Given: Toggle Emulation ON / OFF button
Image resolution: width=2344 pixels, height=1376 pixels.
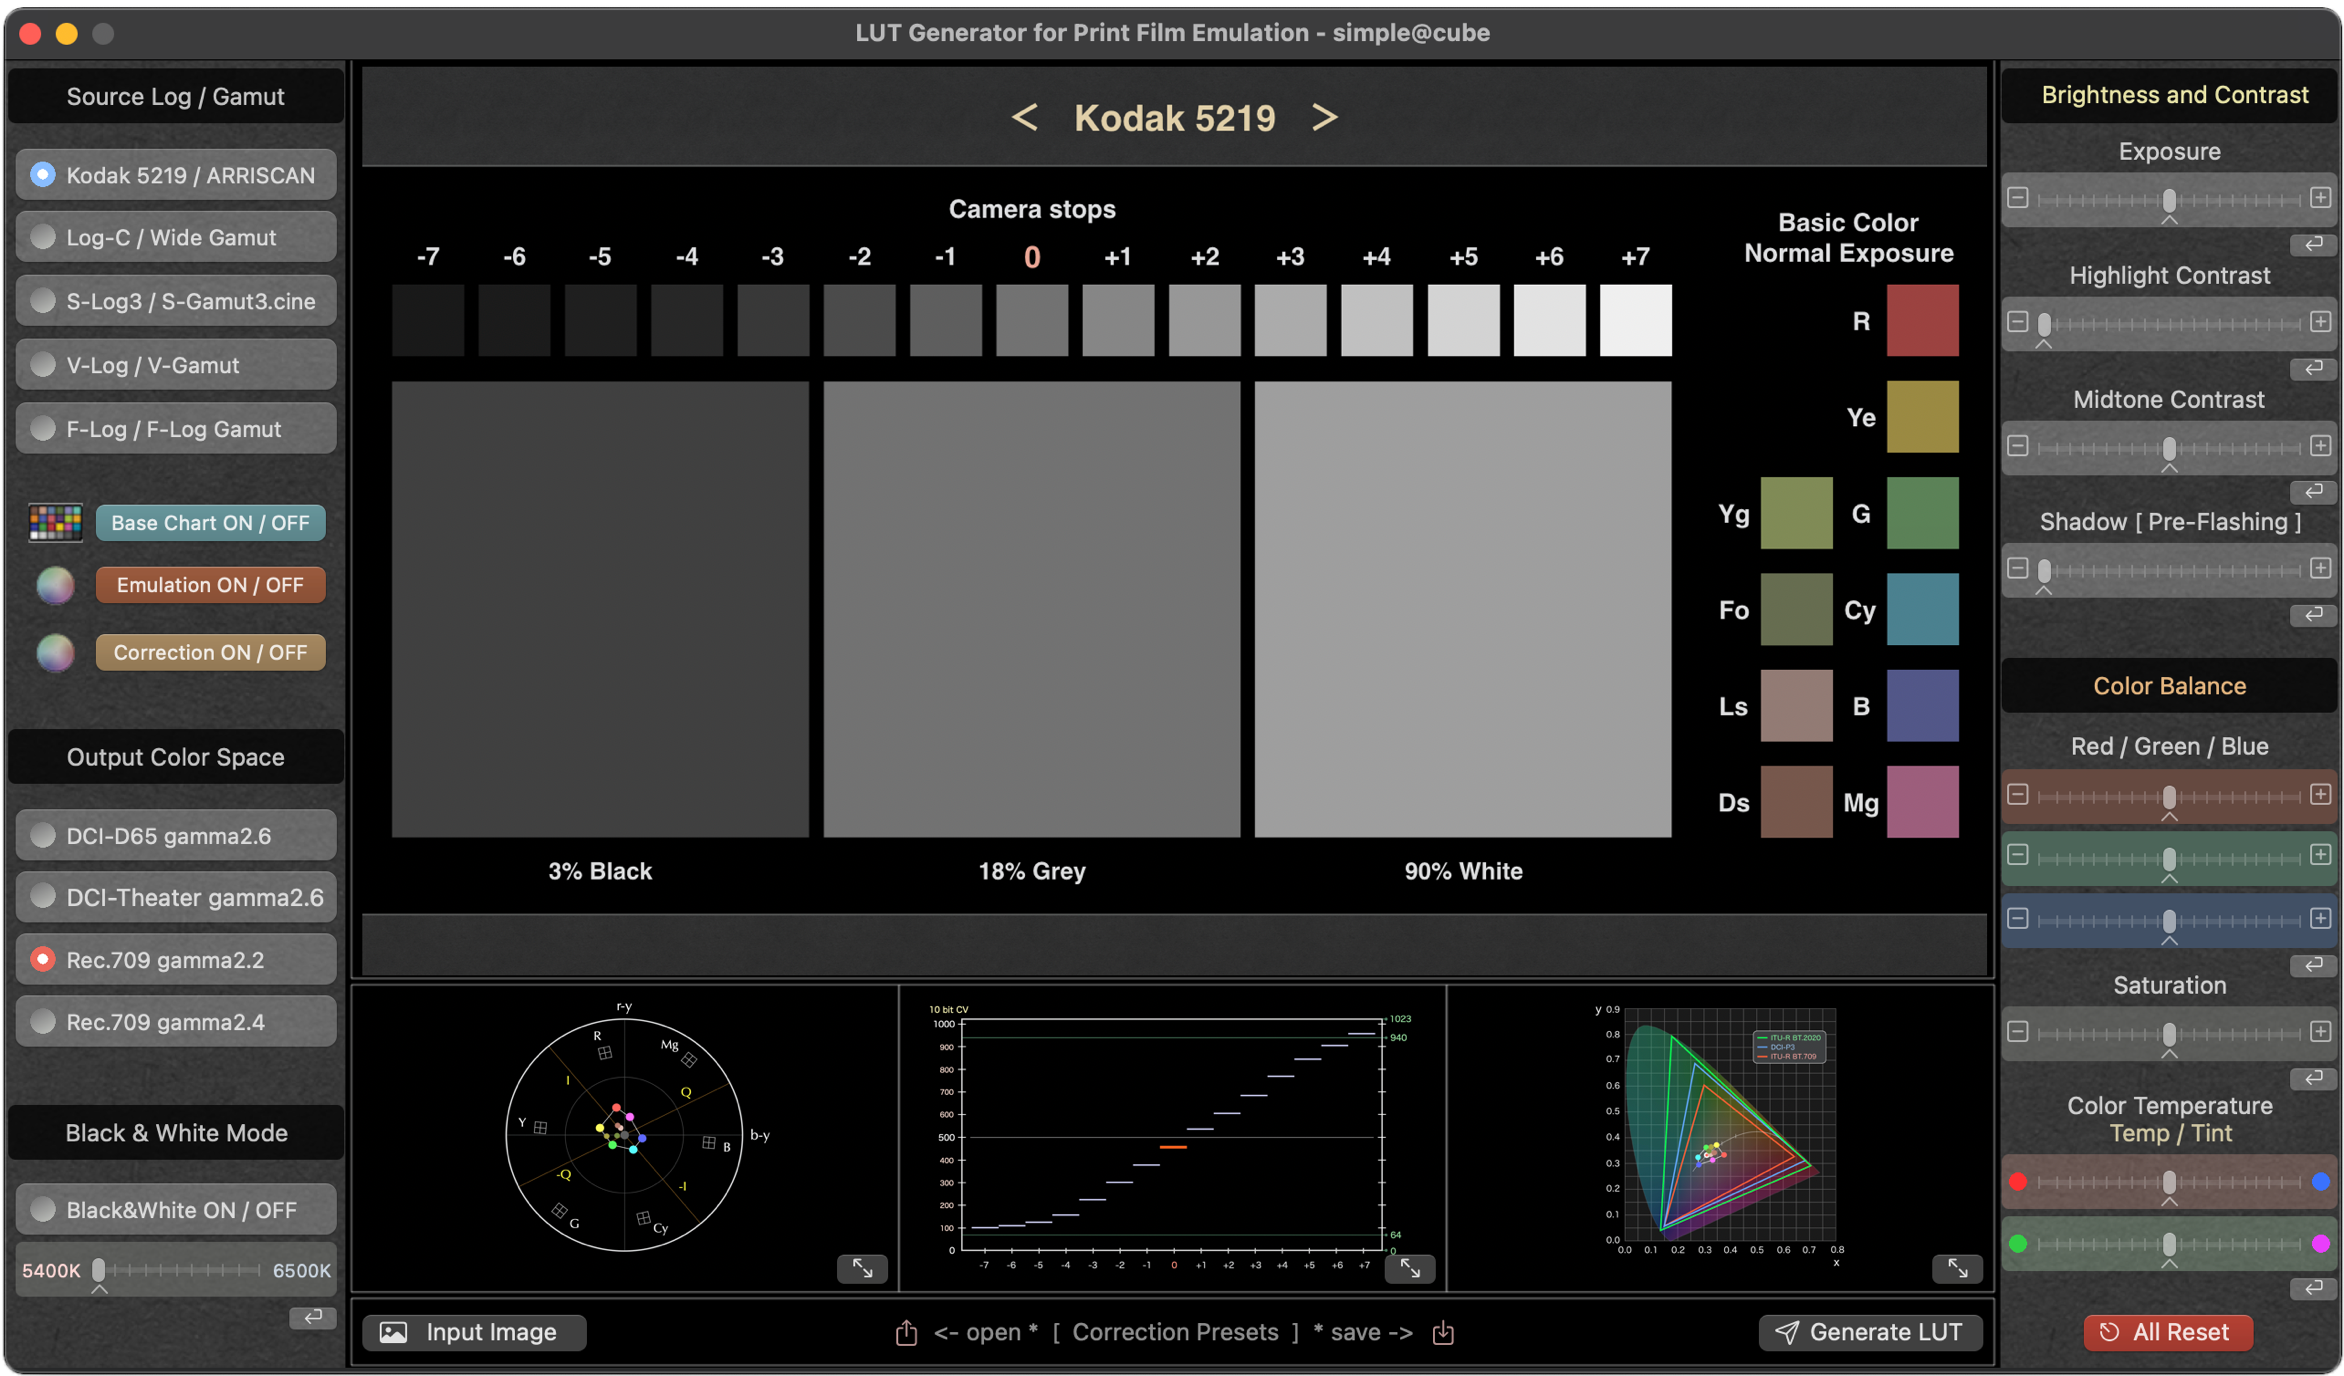Looking at the screenshot, I should [x=210, y=585].
